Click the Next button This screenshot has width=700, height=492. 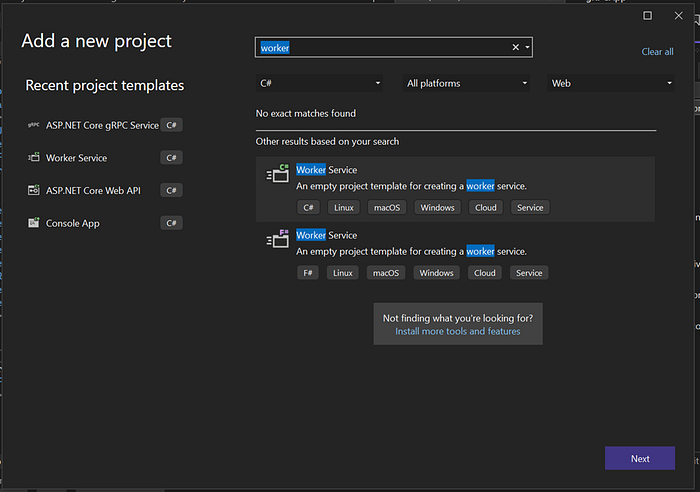(x=640, y=458)
